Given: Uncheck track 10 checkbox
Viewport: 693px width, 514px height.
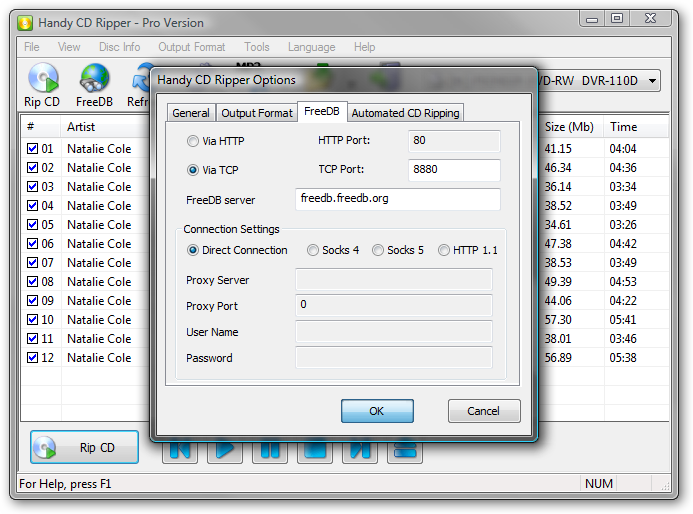Looking at the screenshot, I should click(x=32, y=320).
